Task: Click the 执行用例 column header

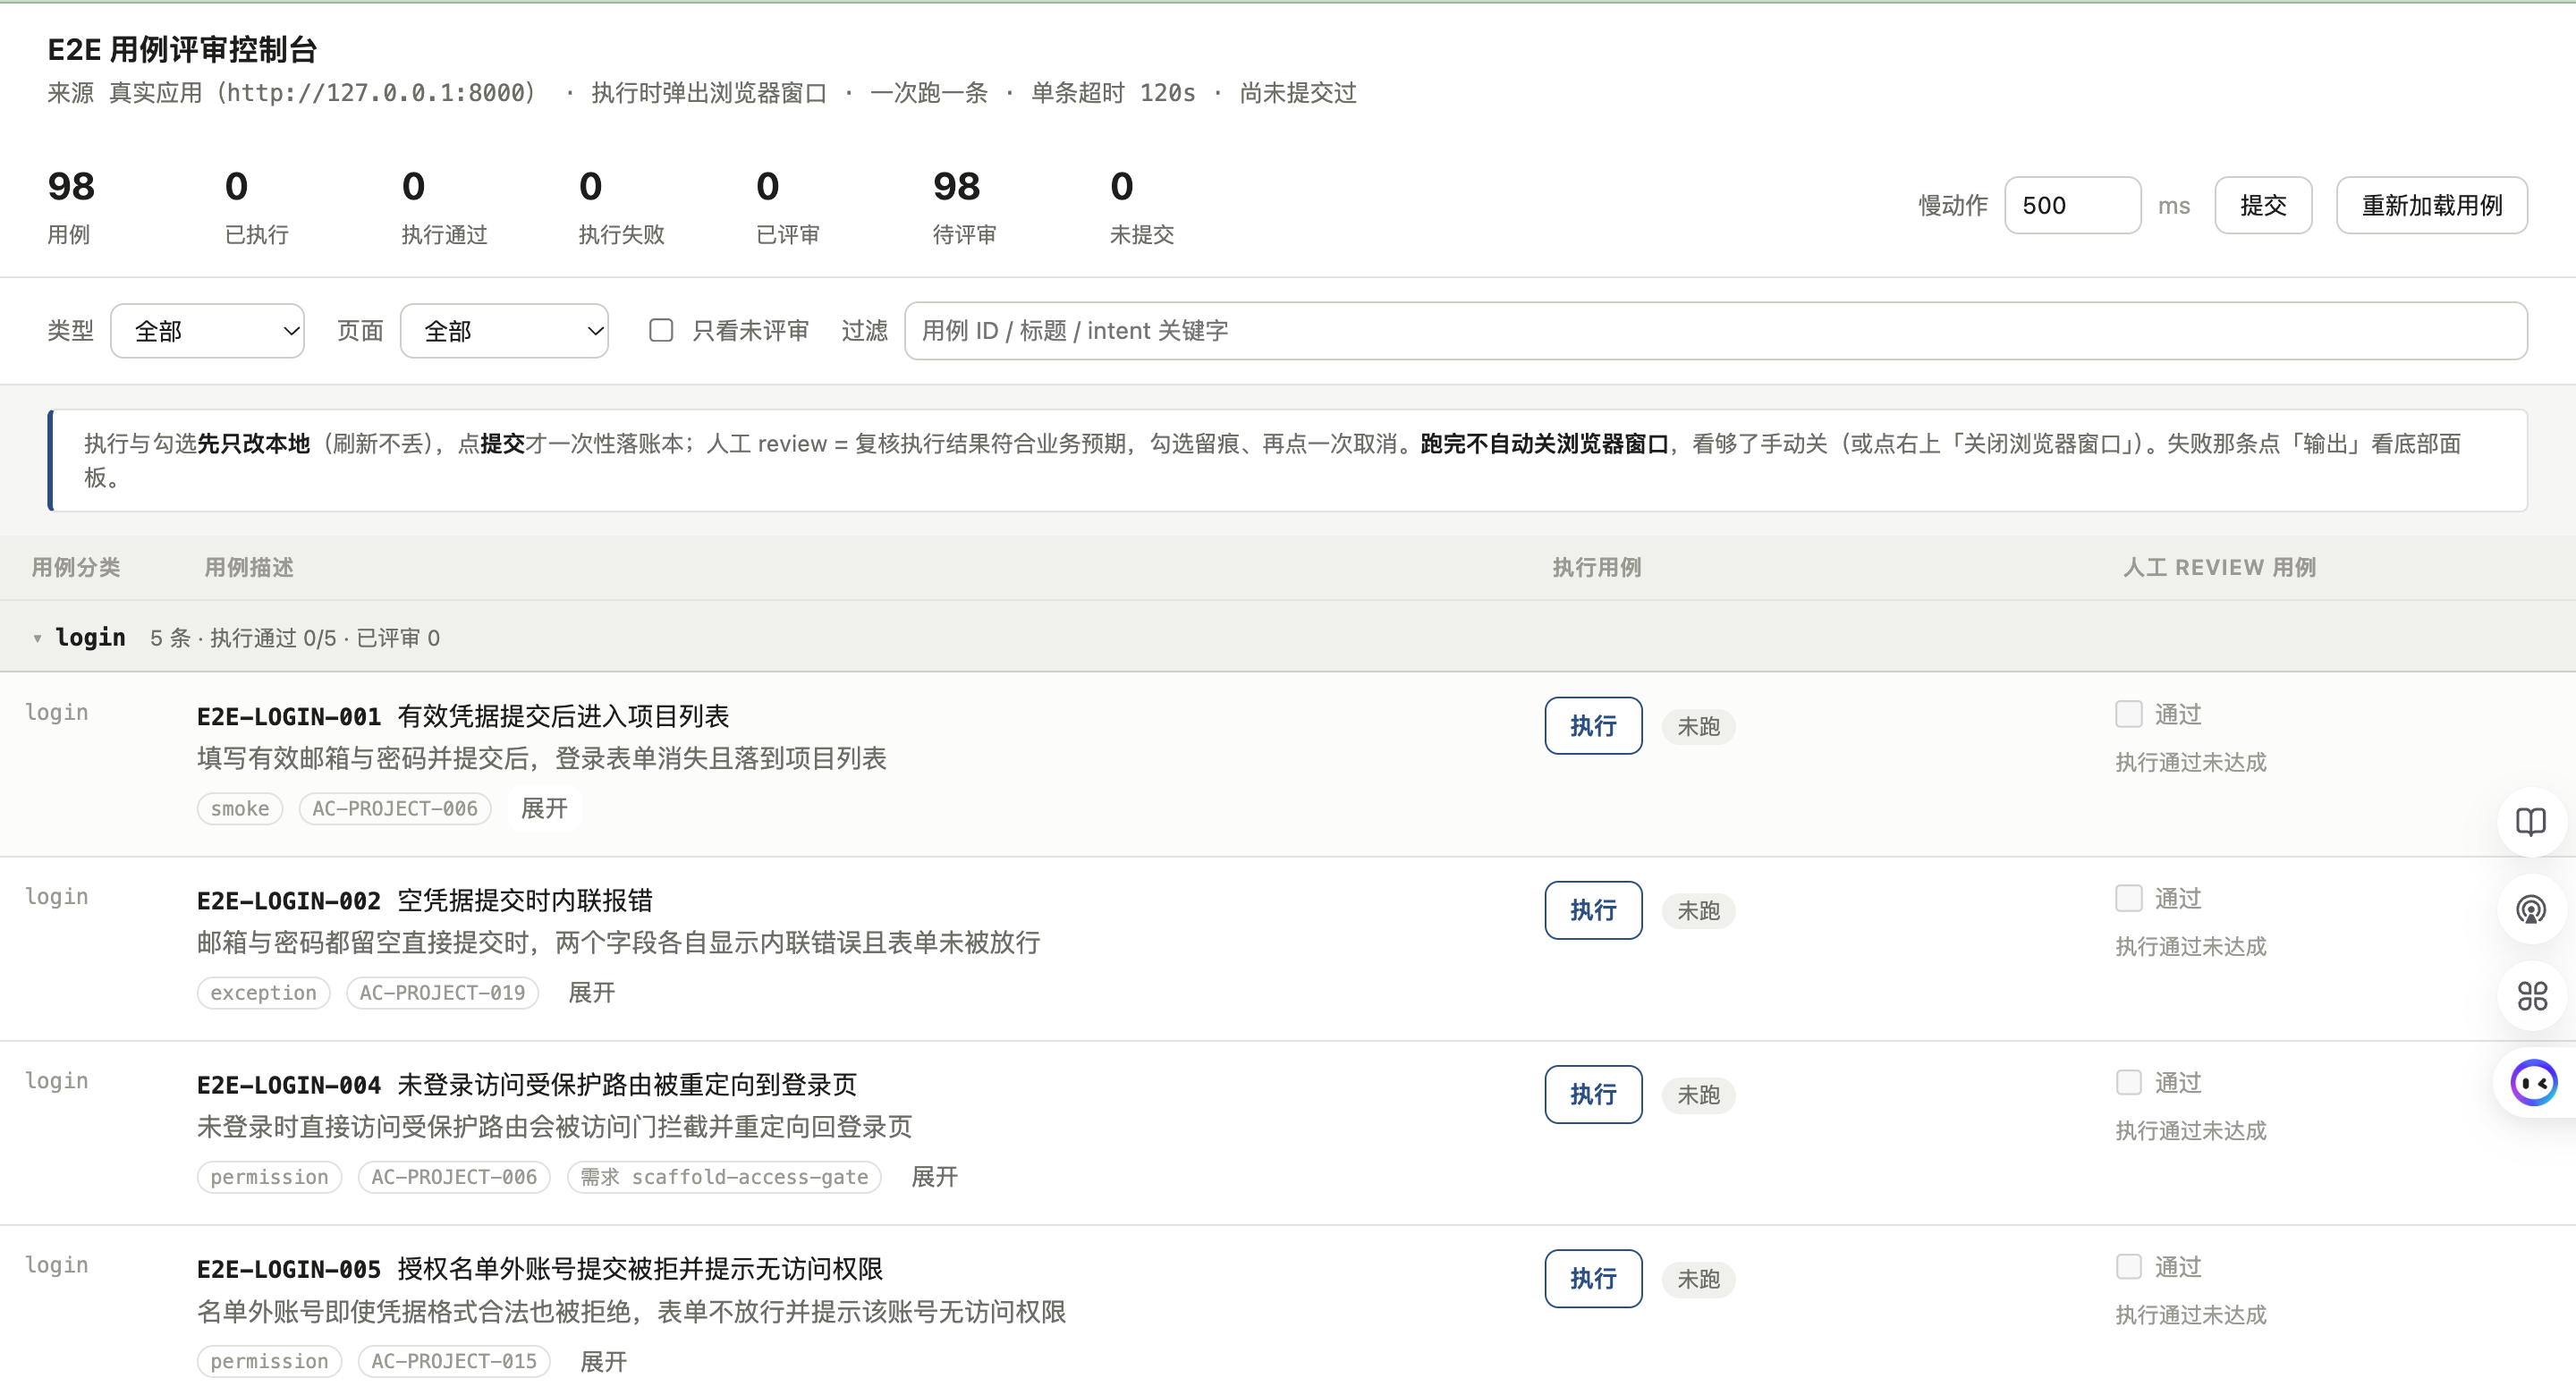Action: pos(1596,567)
